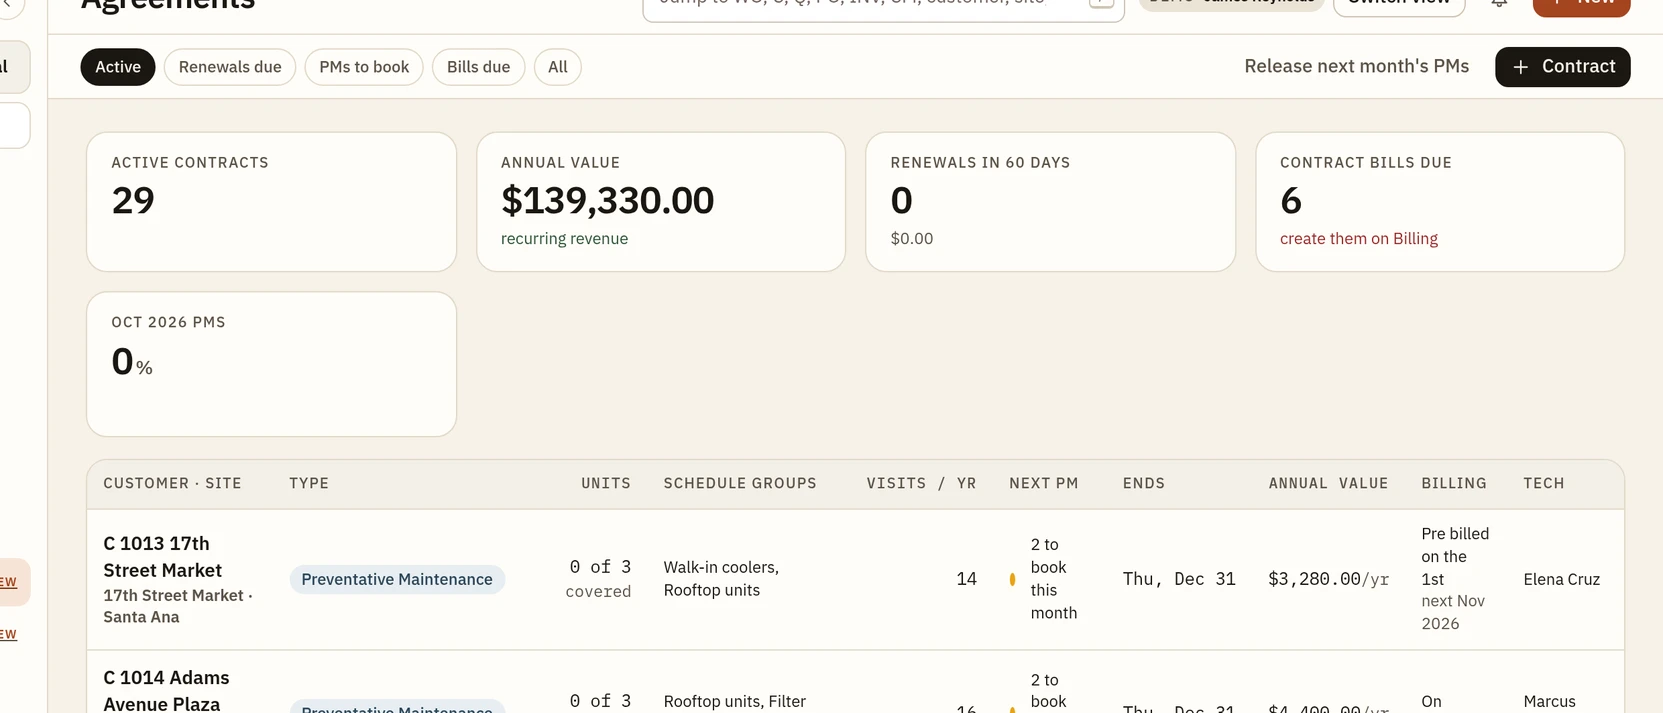Click the 'next Nov 2026' billing note
Image resolution: width=1663 pixels, height=713 pixels.
coord(1453,612)
